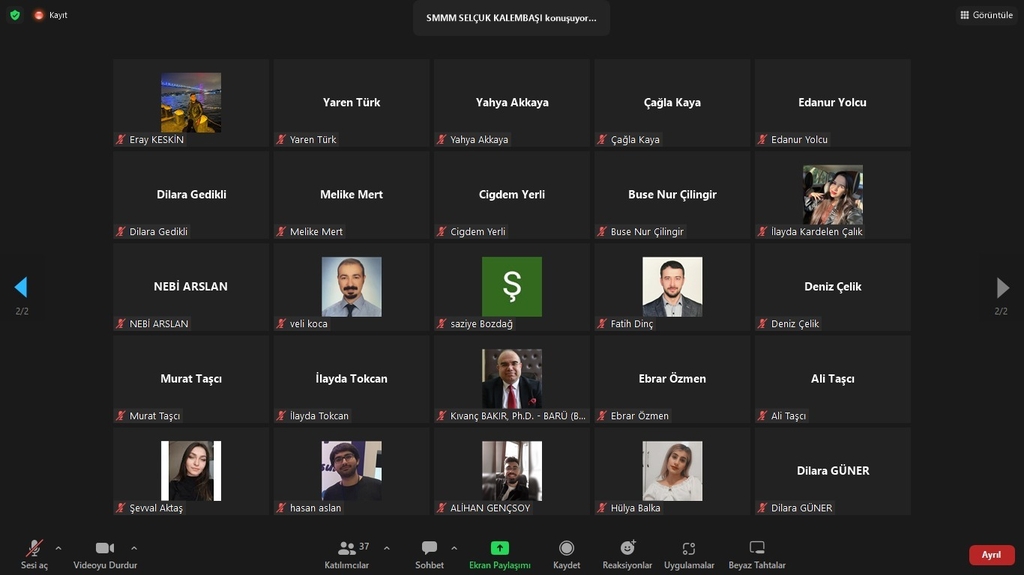1024x575 pixels.
Task: Open the Görüntüle view menu
Action: click(986, 14)
